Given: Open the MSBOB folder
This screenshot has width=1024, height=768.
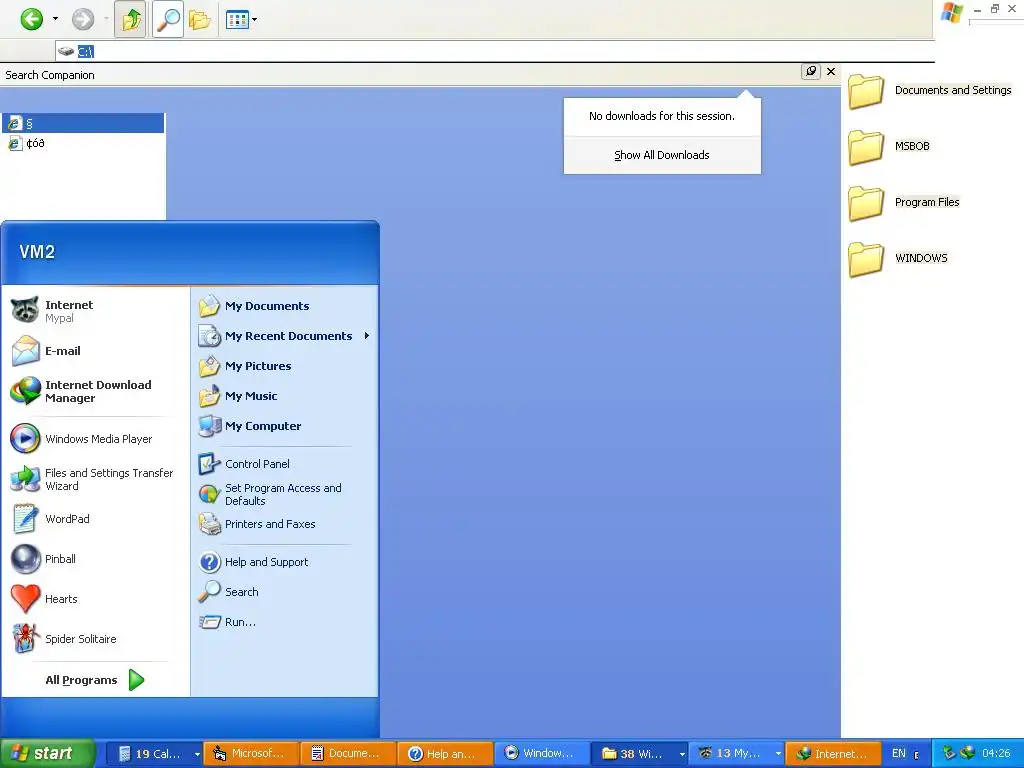Looking at the screenshot, I should click(889, 146).
